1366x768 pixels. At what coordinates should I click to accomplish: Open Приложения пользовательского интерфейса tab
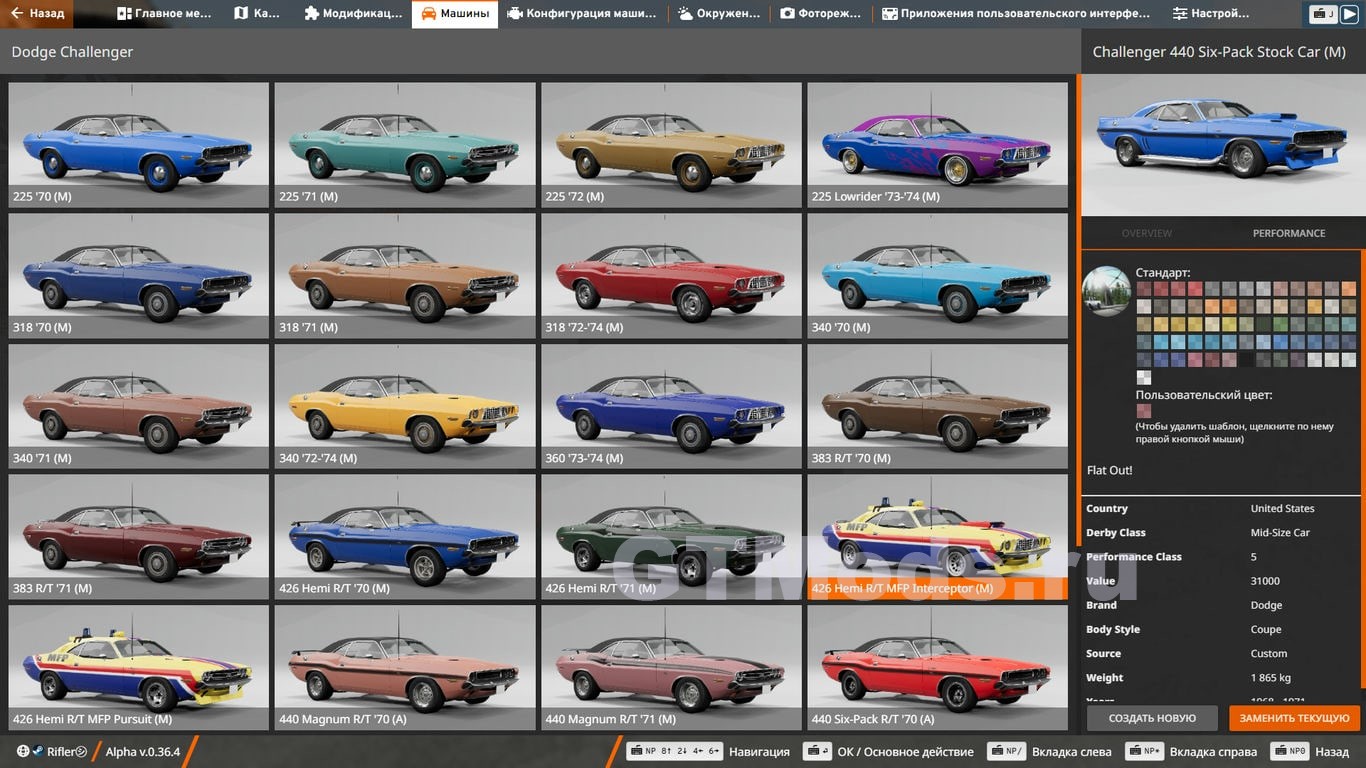[x=1016, y=14]
